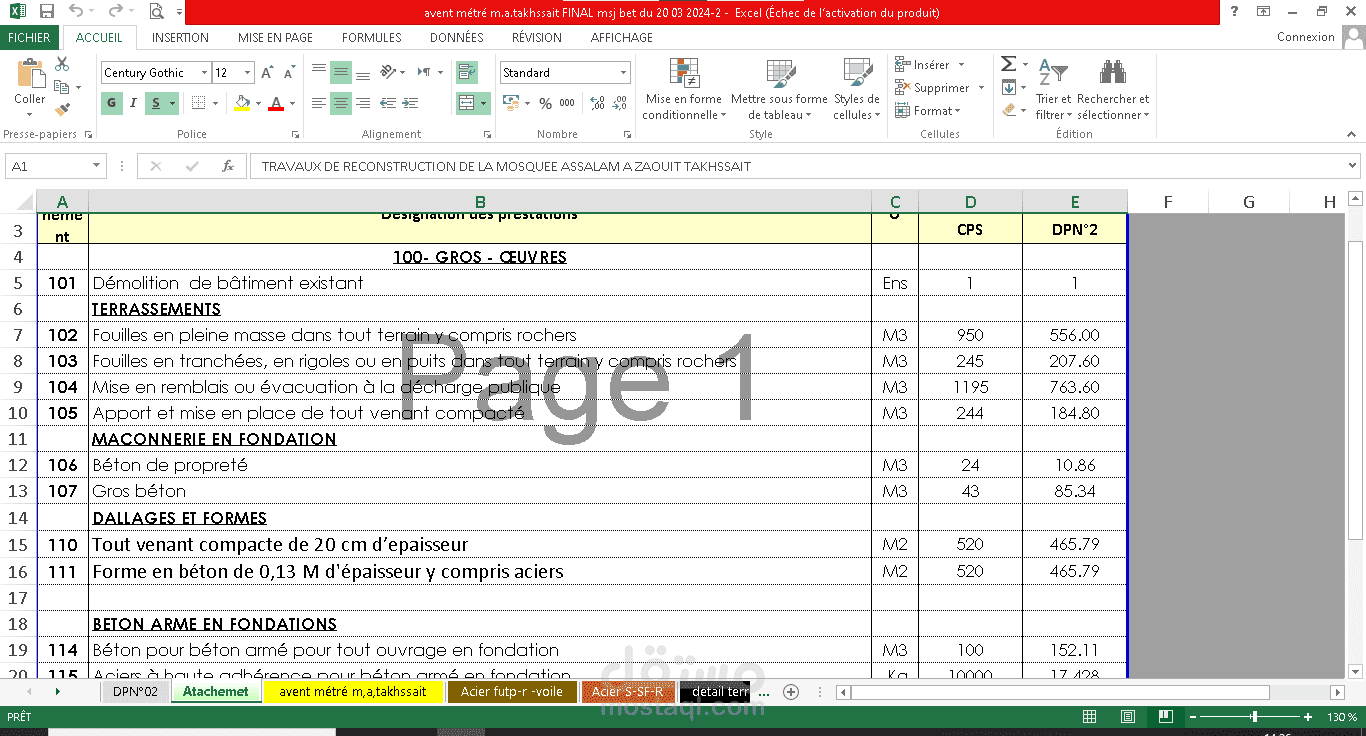The image size is (1366, 736).
Task: Click the zoom in plus button
Action: [x=1308, y=717]
